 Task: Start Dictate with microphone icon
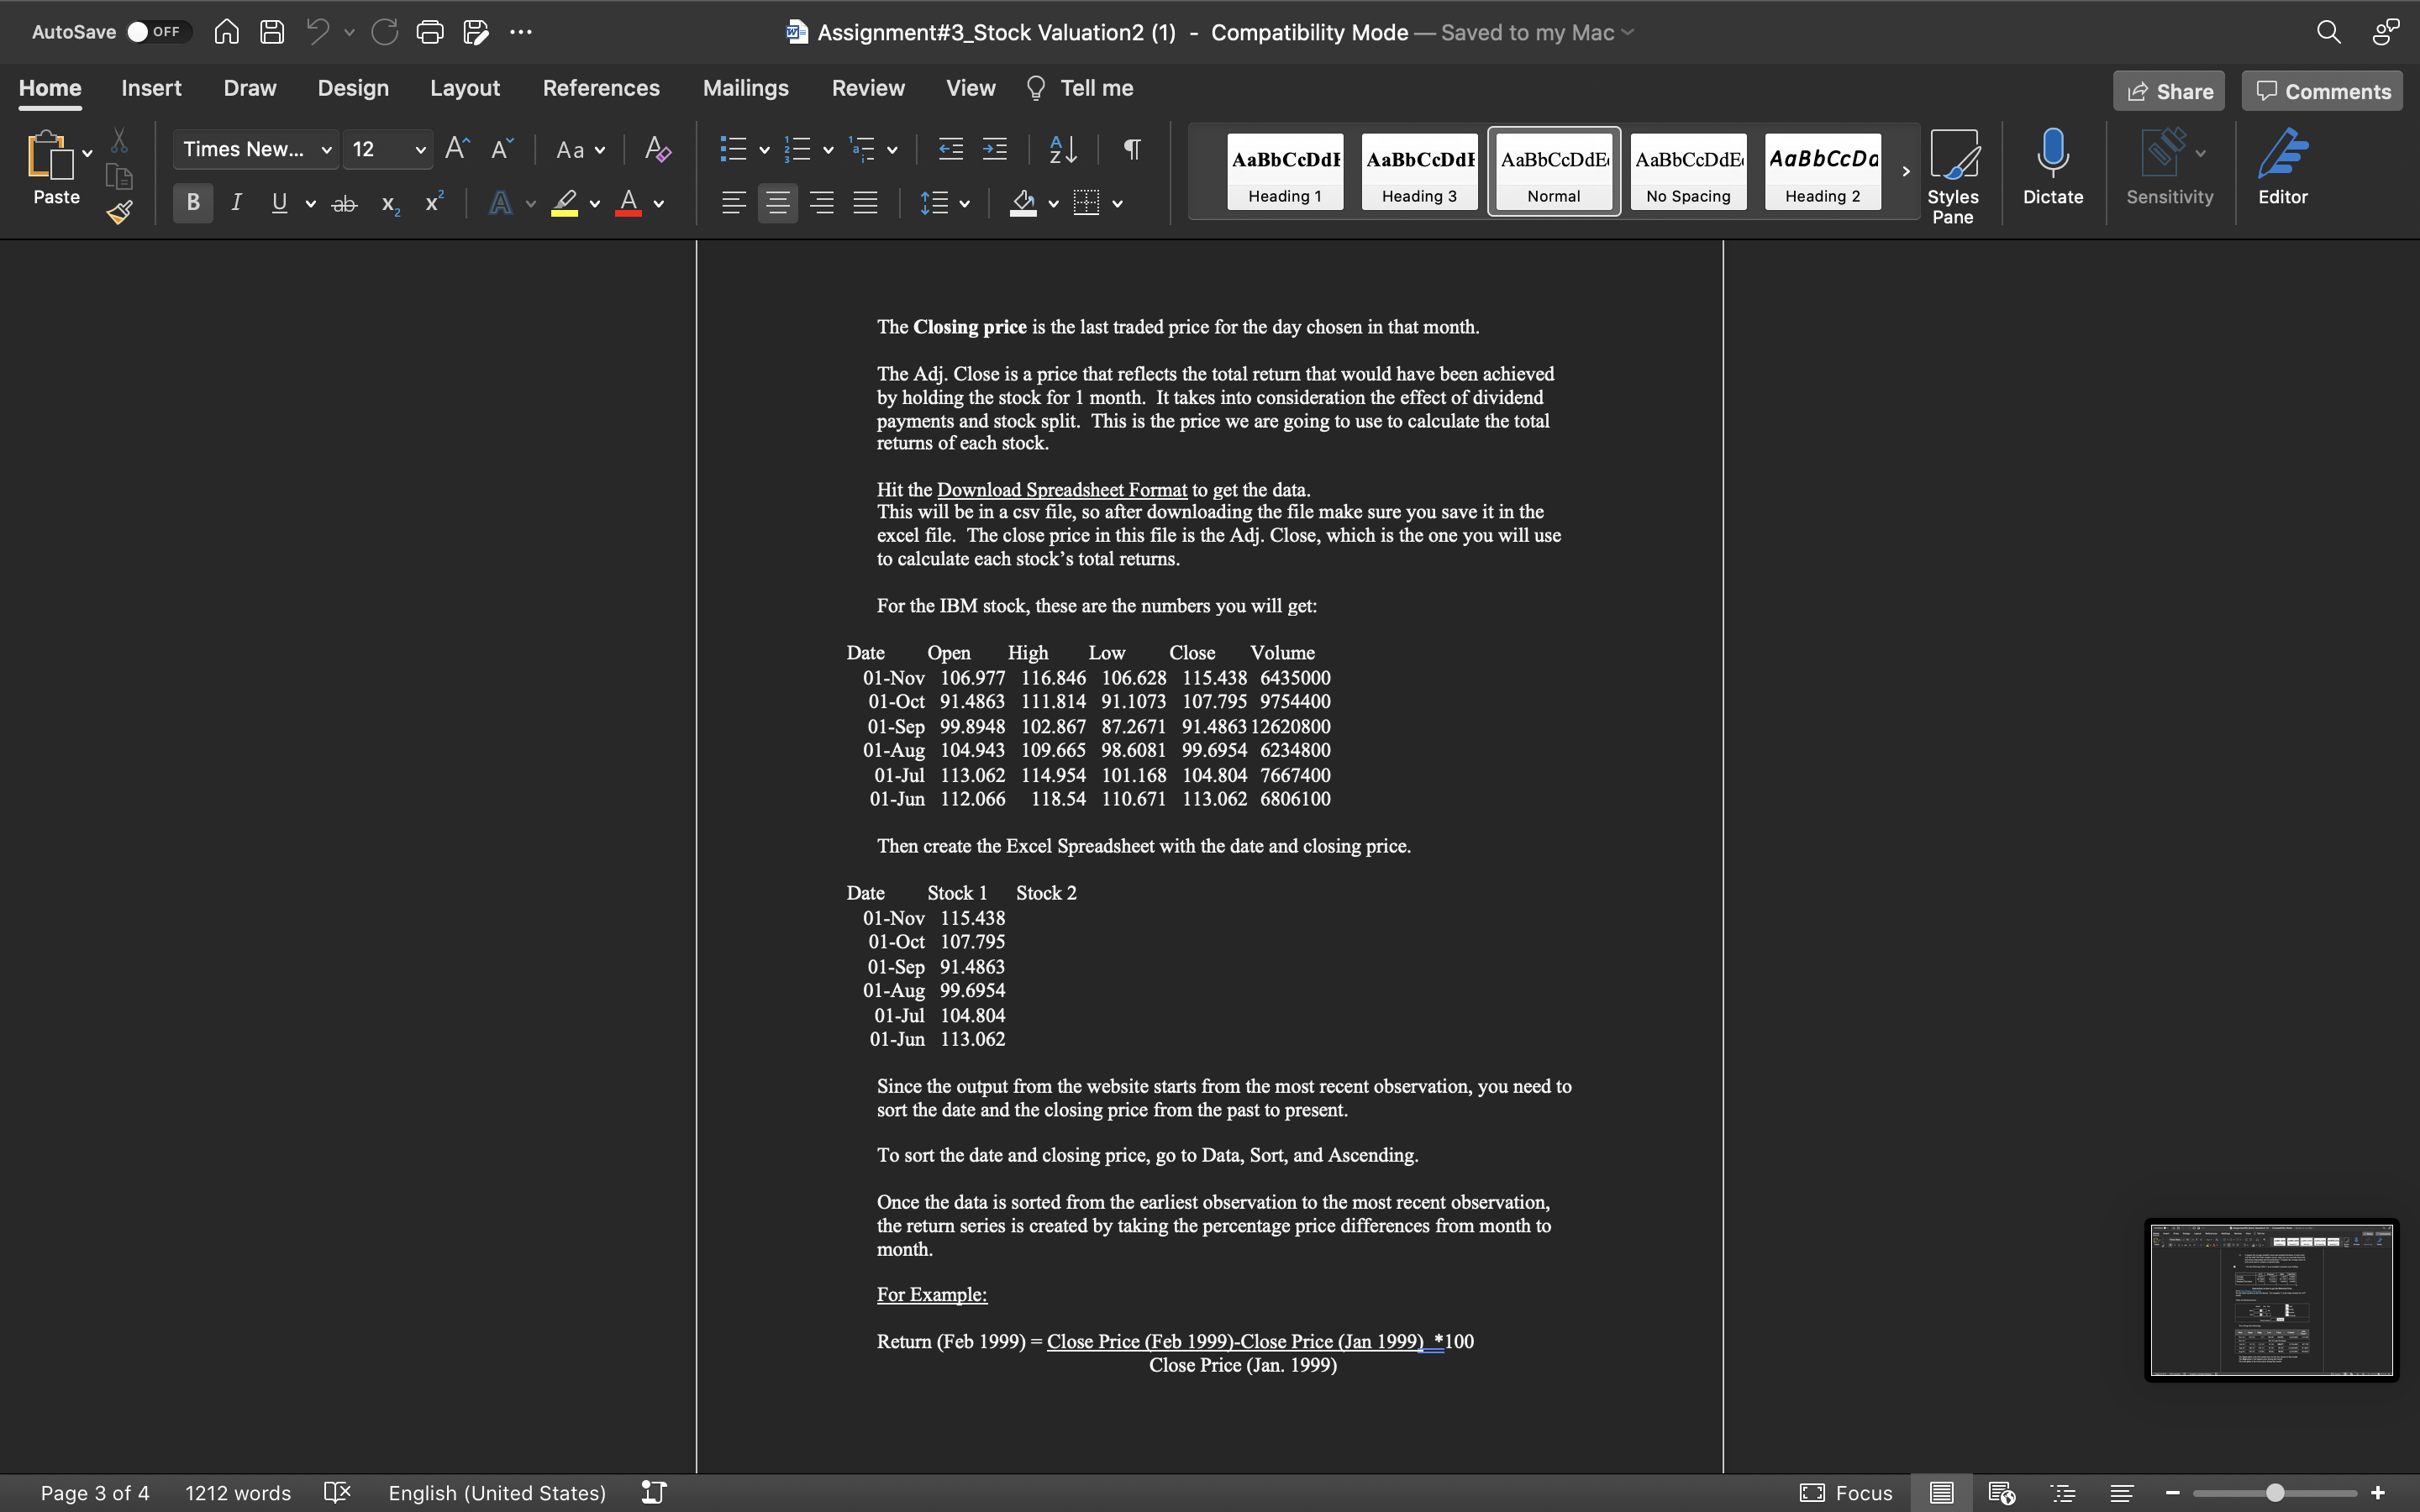click(x=2052, y=166)
